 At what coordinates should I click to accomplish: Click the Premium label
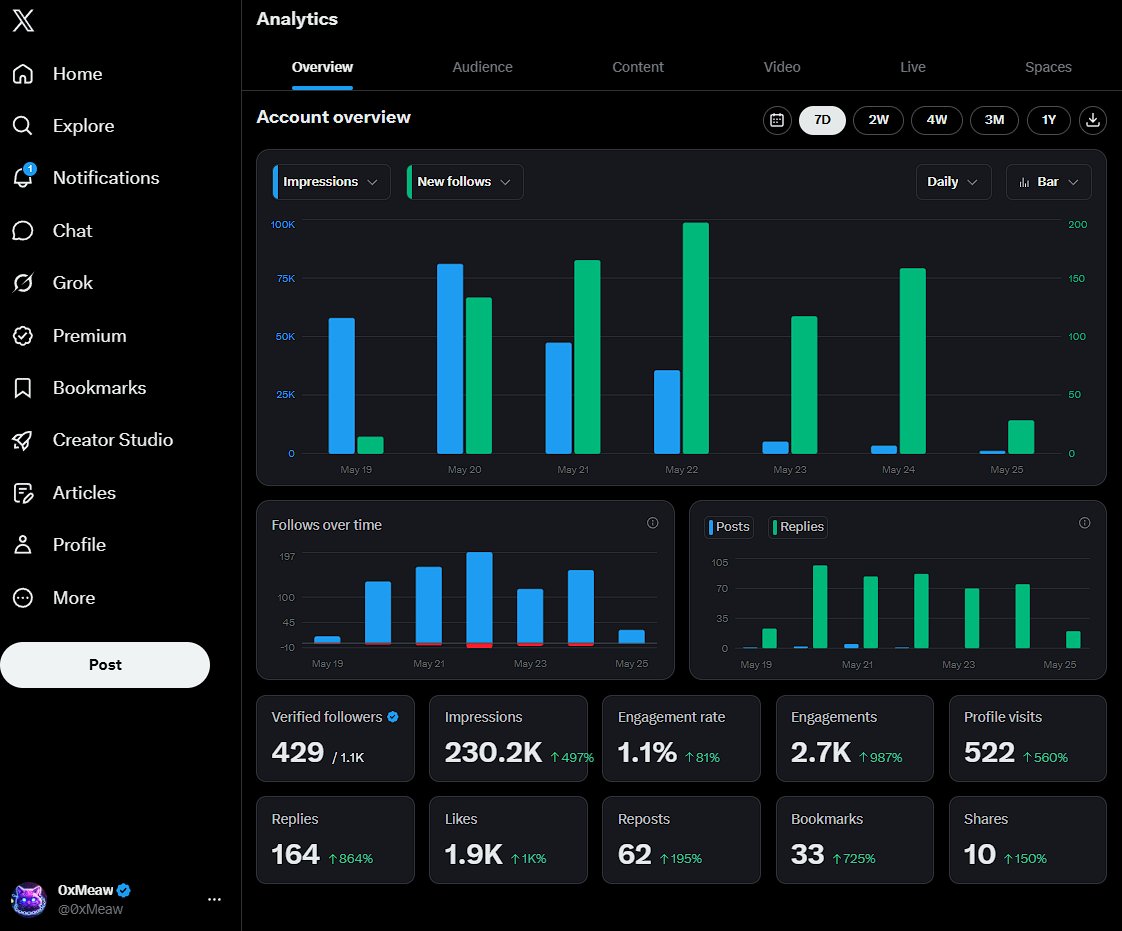[x=89, y=336]
